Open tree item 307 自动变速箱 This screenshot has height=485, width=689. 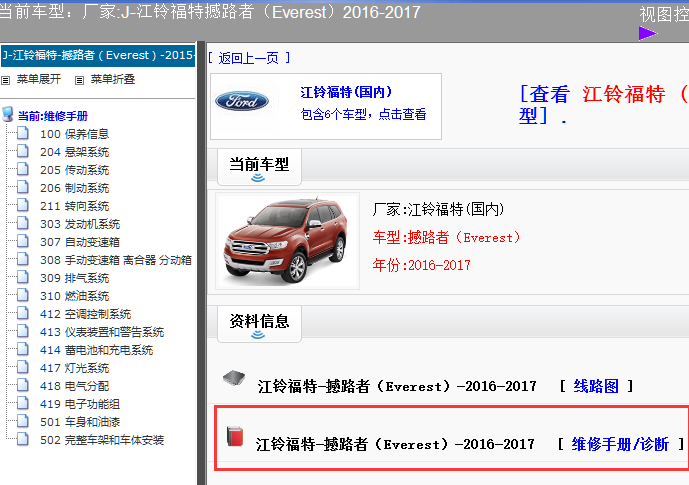tap(80, 242)
